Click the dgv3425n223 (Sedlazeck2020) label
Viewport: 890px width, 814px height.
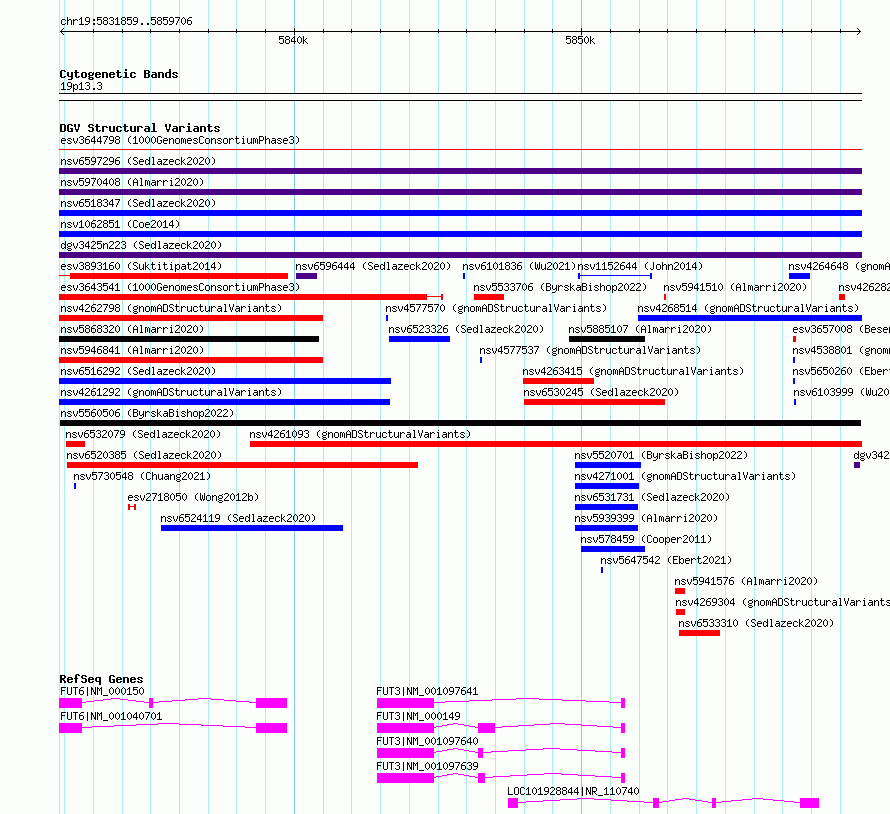point(141,245)
